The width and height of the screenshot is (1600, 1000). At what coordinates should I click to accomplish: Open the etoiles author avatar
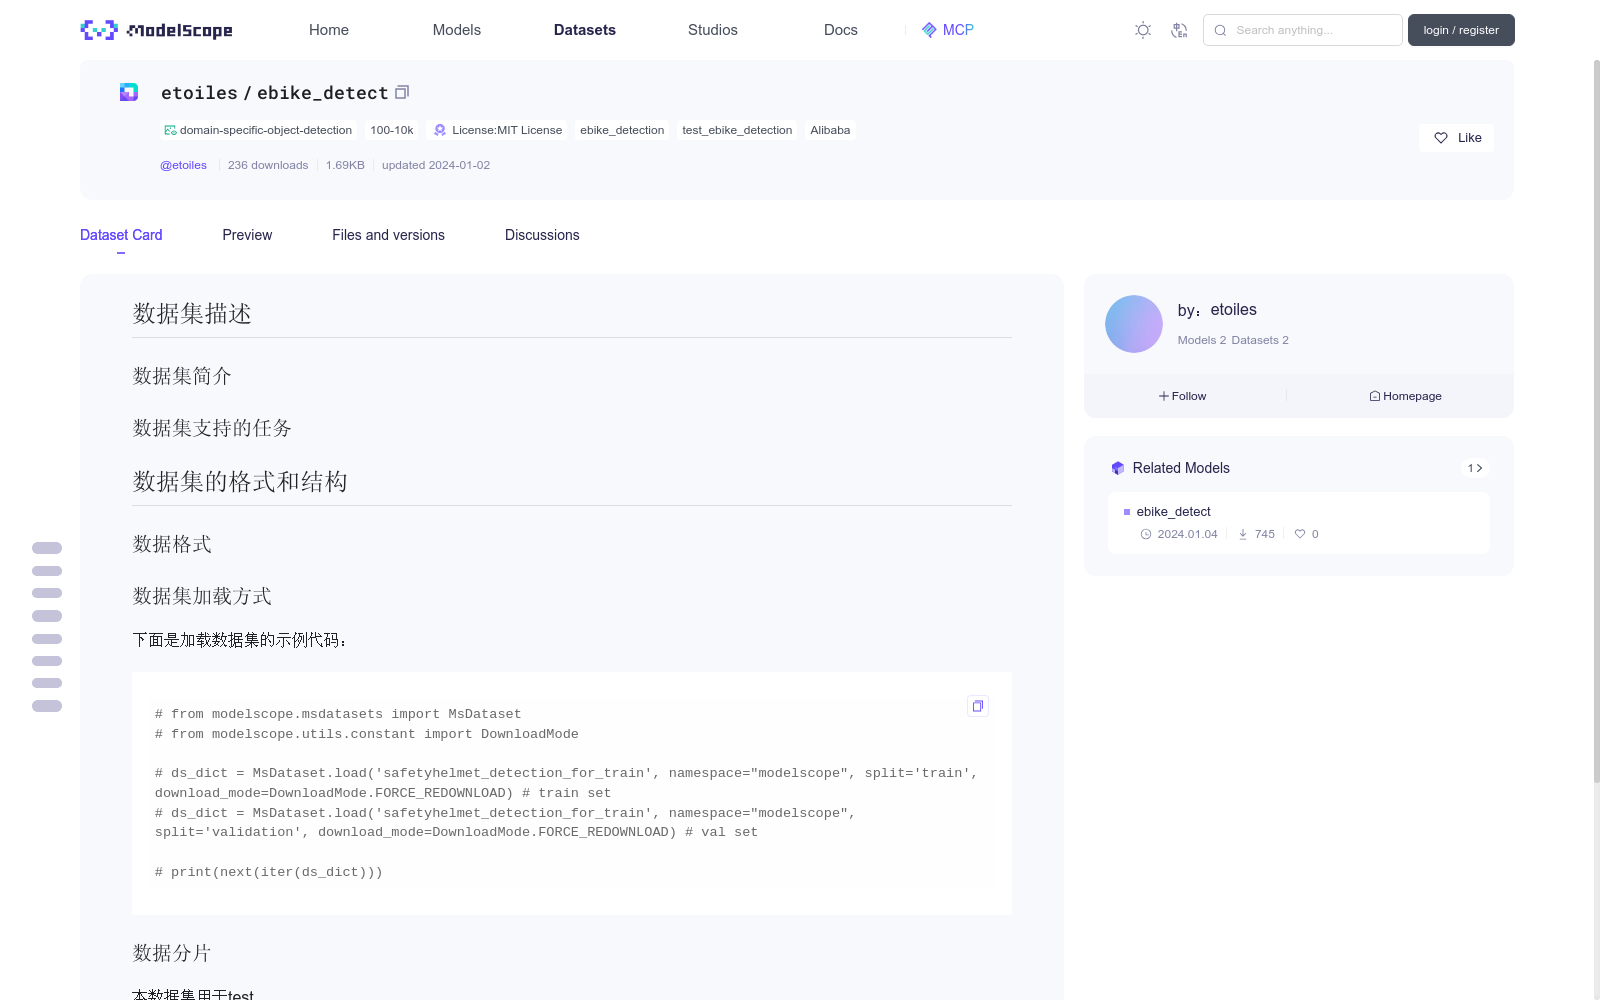(1134, 324)
